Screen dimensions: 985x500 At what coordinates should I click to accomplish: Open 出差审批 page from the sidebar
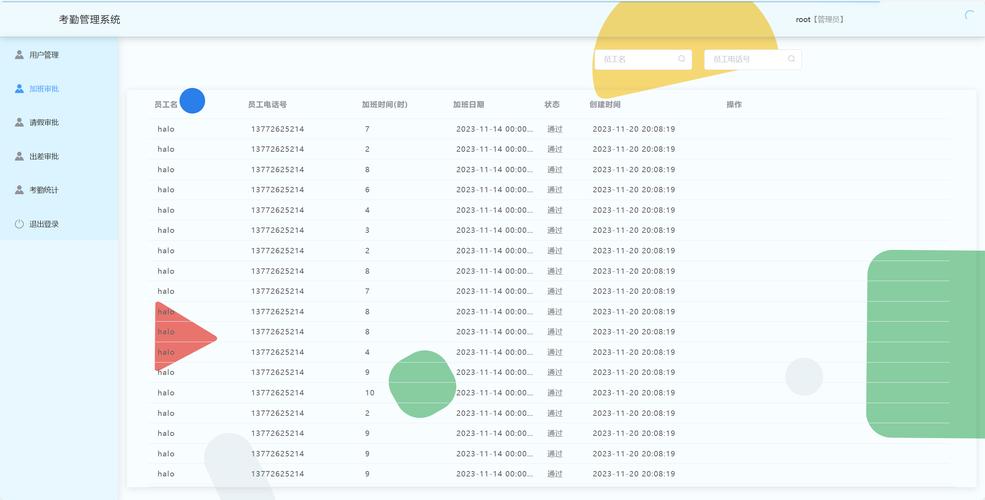(x=44, y=156)
